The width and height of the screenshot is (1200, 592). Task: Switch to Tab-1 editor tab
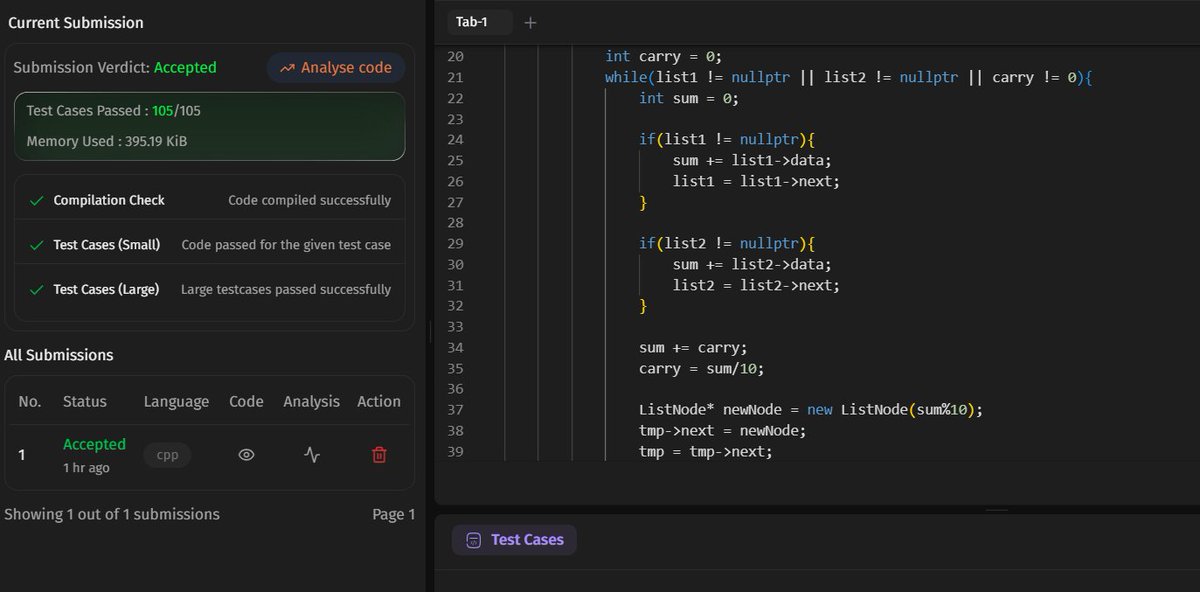[x=479, y=22]
